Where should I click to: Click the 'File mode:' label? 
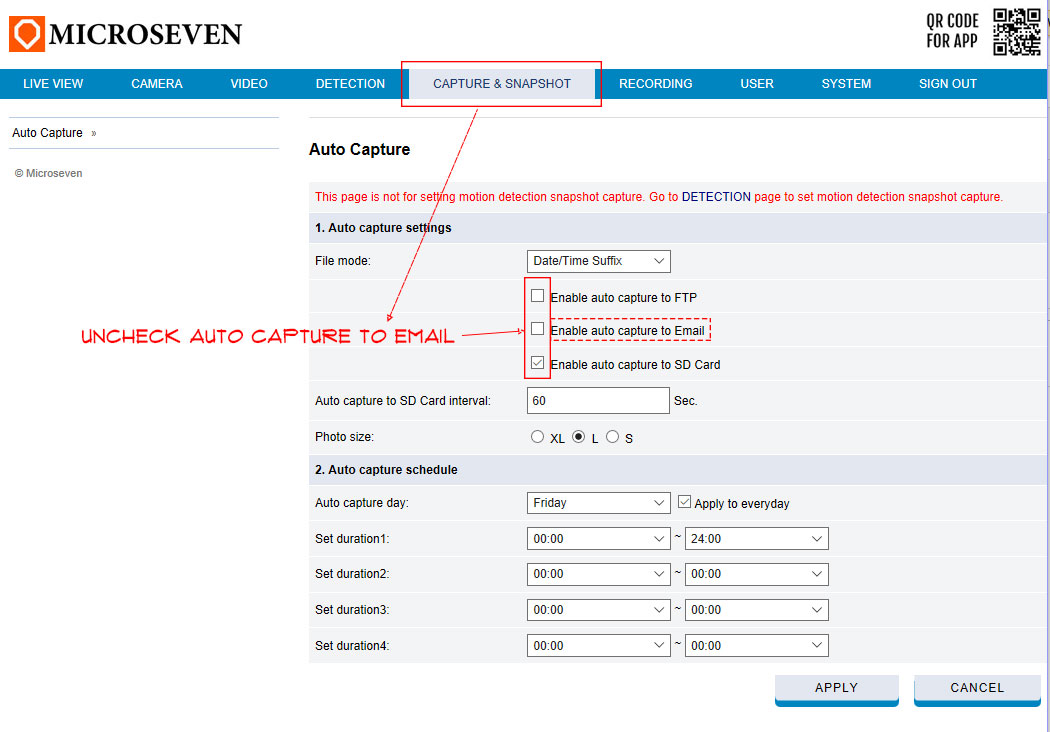pos(342,261)
